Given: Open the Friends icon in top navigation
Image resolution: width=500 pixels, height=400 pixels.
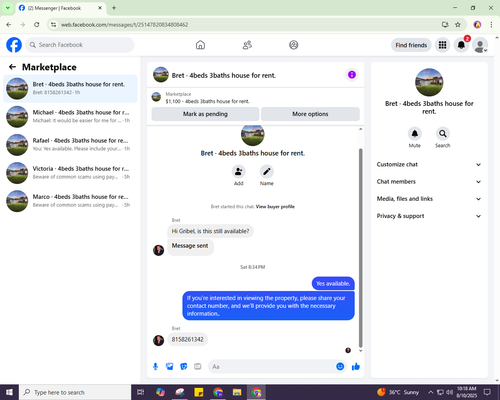Looking at the screenshot, I should pos(247,45).
